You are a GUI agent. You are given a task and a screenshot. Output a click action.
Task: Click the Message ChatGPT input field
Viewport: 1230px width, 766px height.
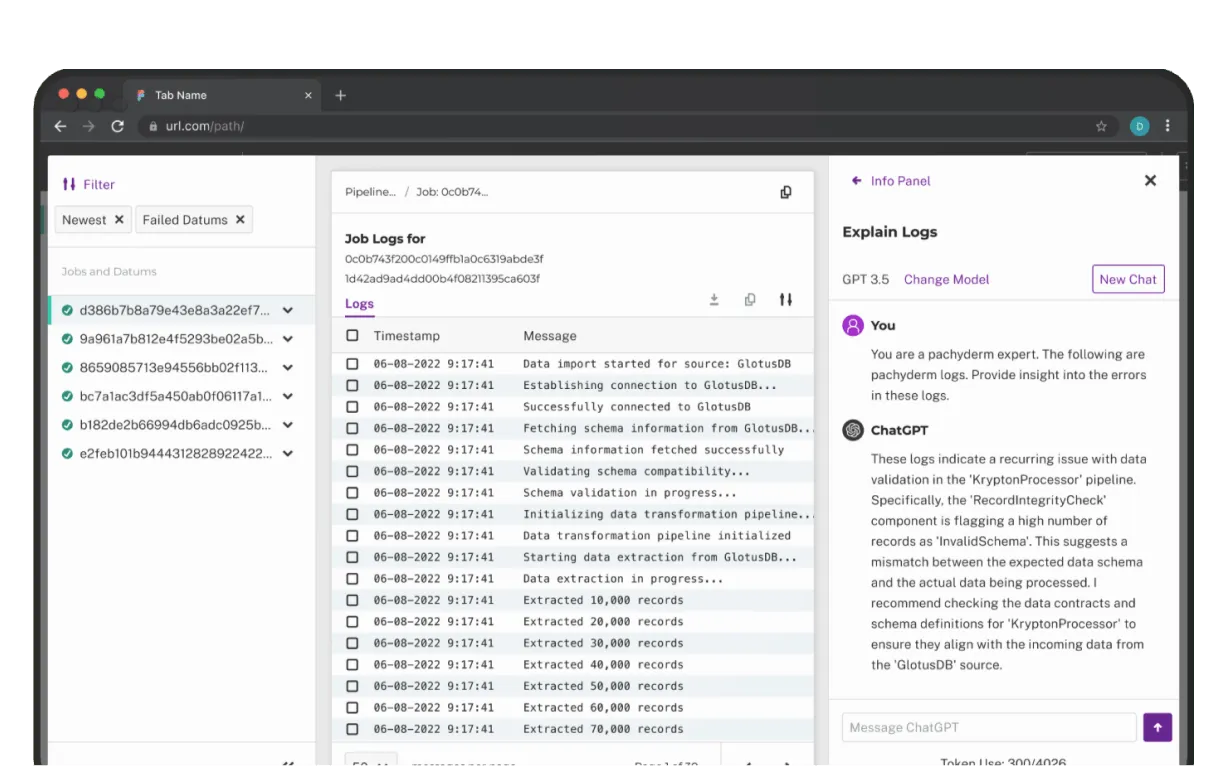click(989, 727)
